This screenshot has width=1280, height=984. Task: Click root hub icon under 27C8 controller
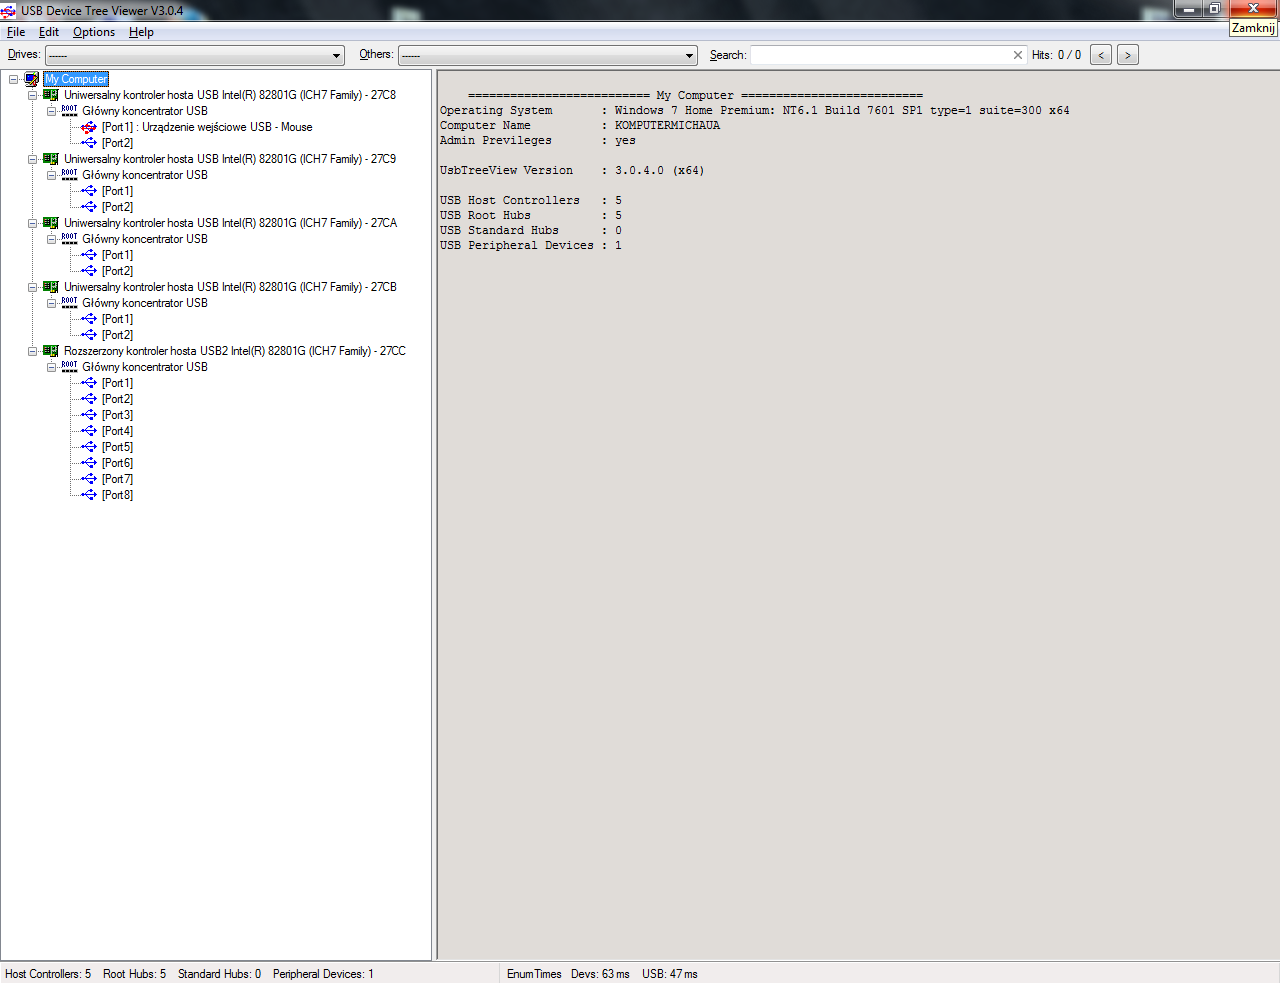tap(69, 111)
